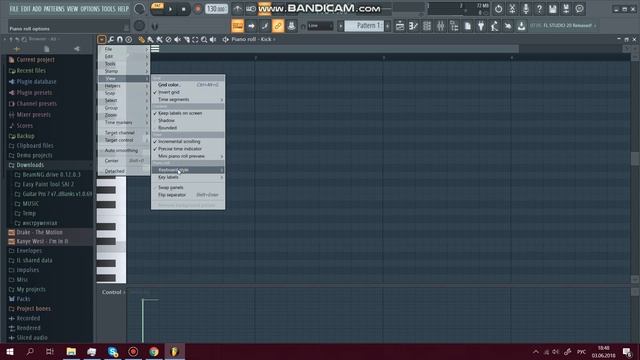Screen dimensions: 640x360
Task: Select the Zoom magnifier tool in piano roll
Action: tap(204, 40)
